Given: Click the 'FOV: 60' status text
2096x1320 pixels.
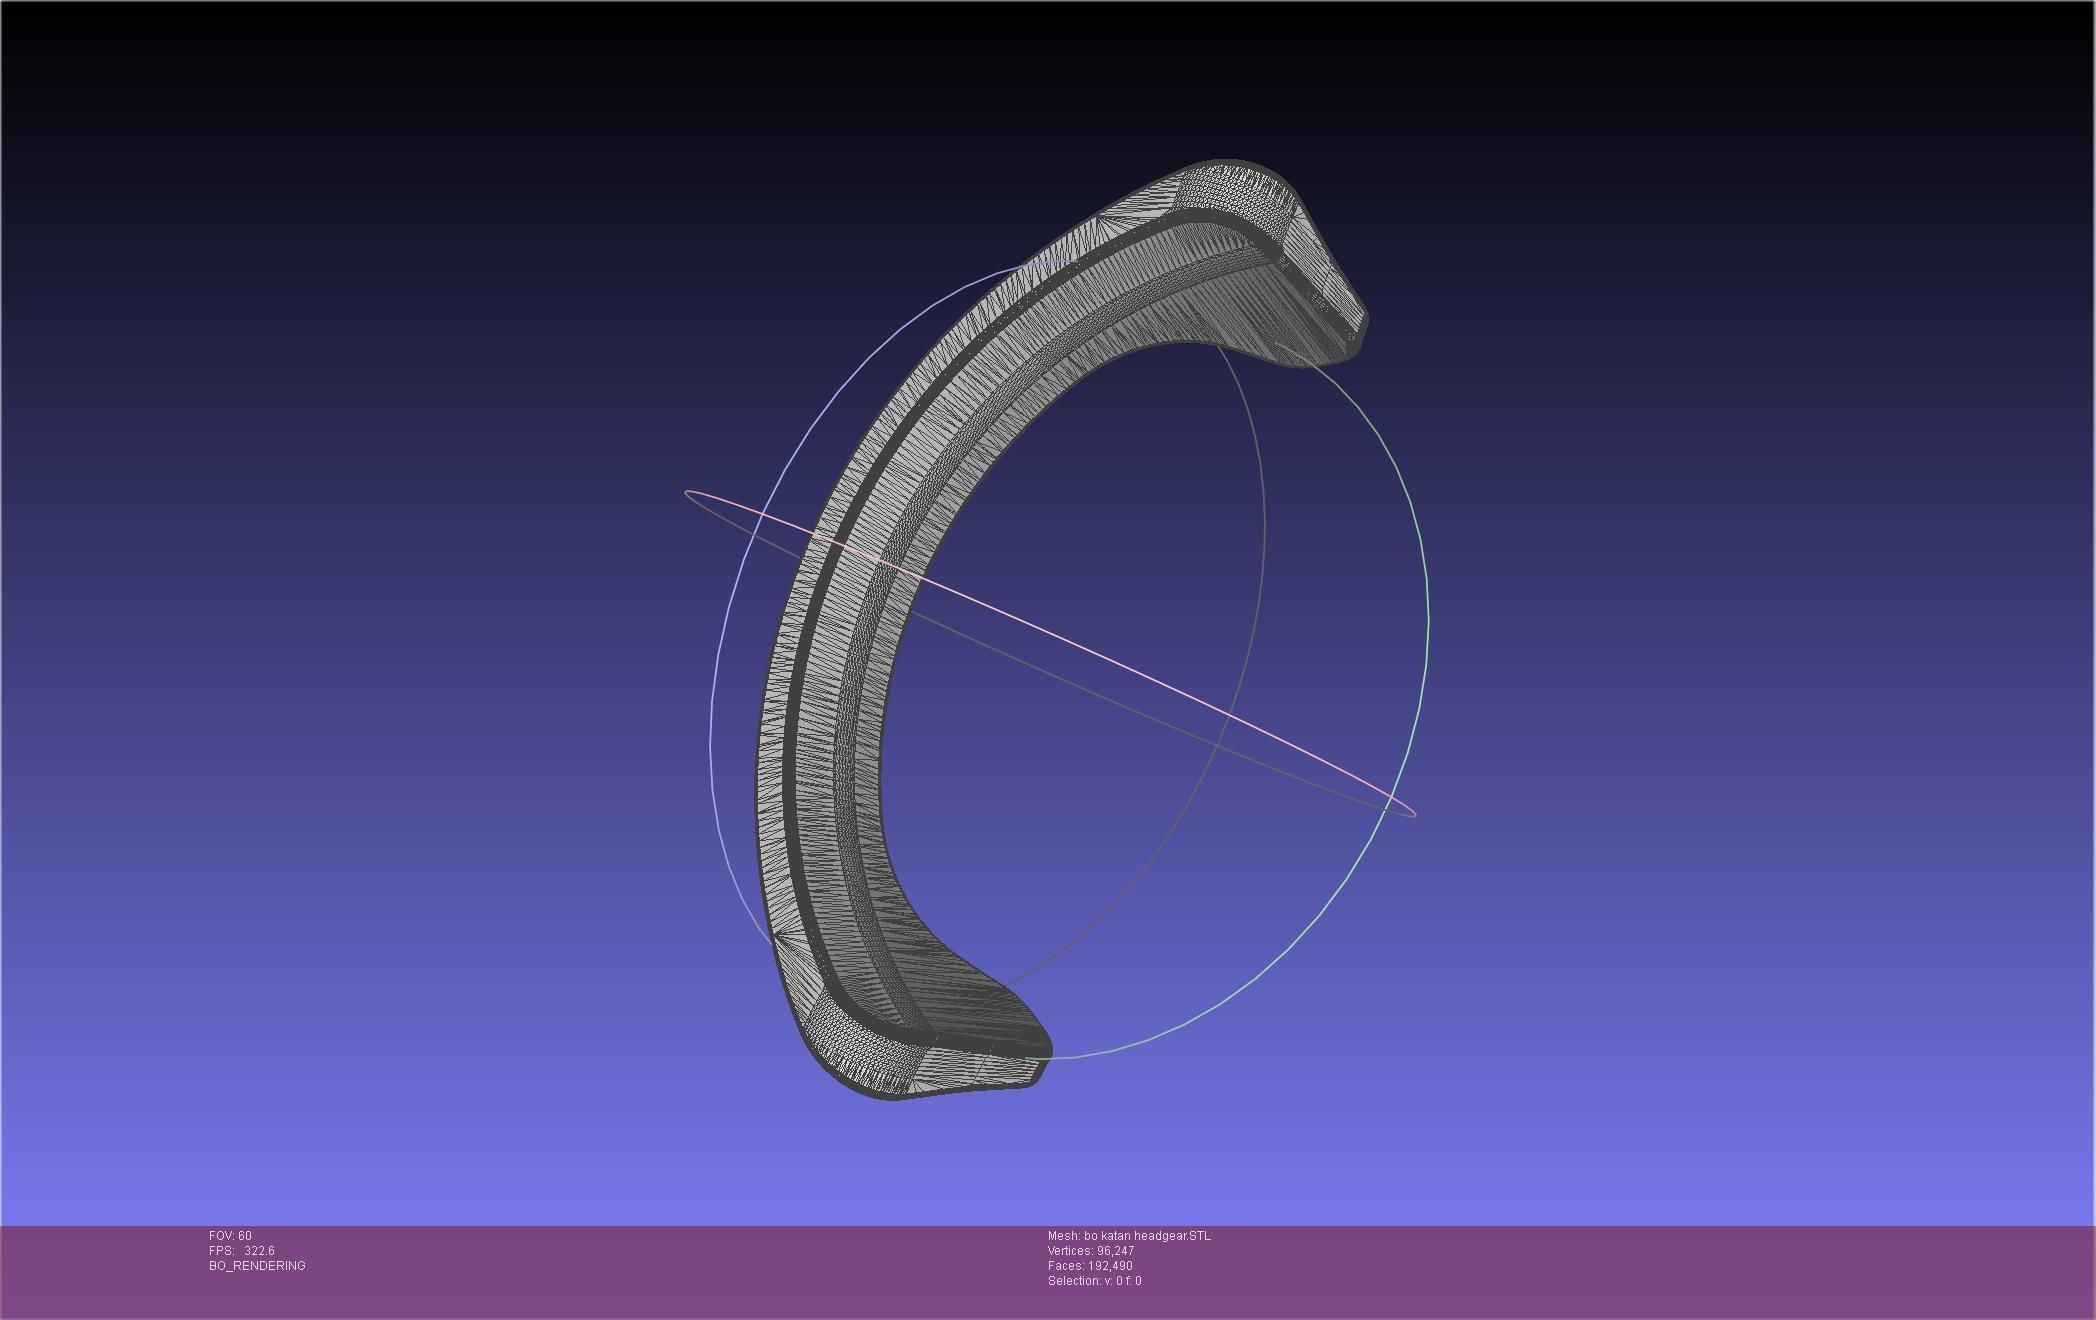Looking at the screenshot, I should (230, 1236).
